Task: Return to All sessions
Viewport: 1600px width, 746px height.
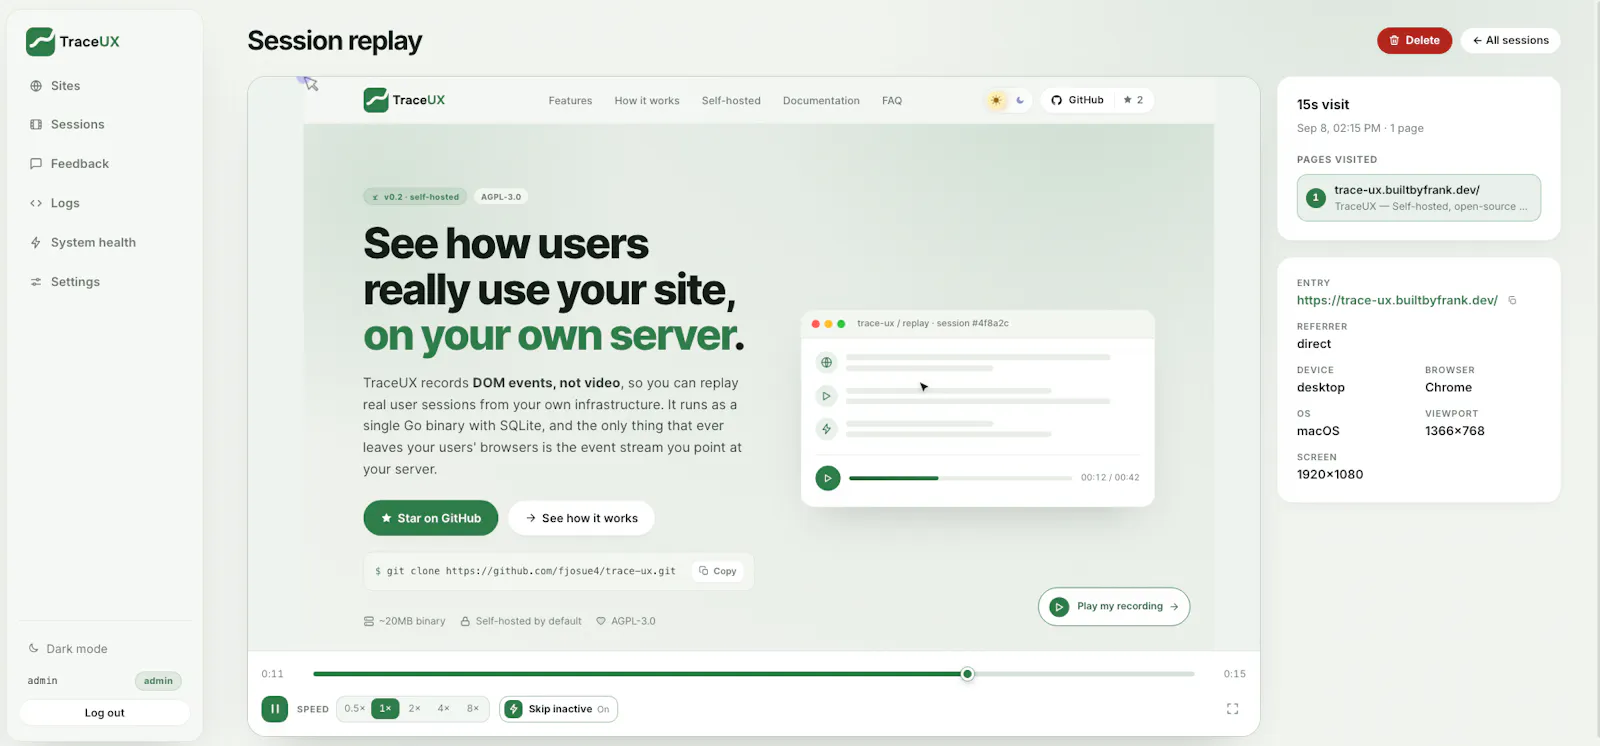Action: point(1510,41)
